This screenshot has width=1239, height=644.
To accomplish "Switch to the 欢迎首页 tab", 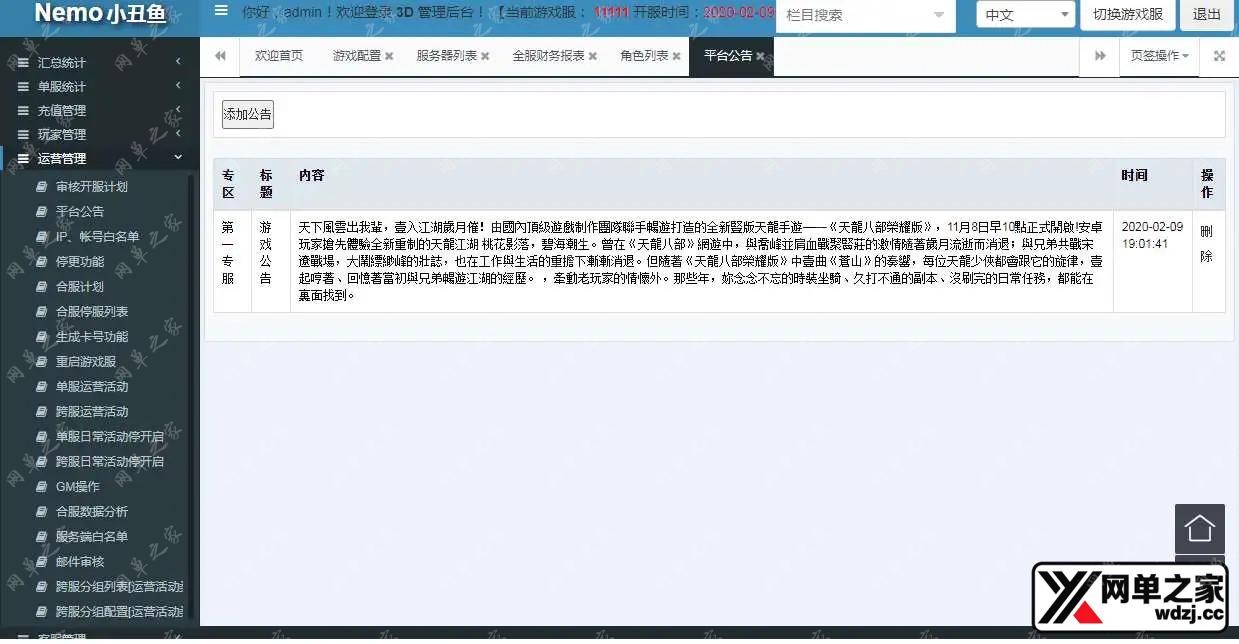I will pos(278,56).
